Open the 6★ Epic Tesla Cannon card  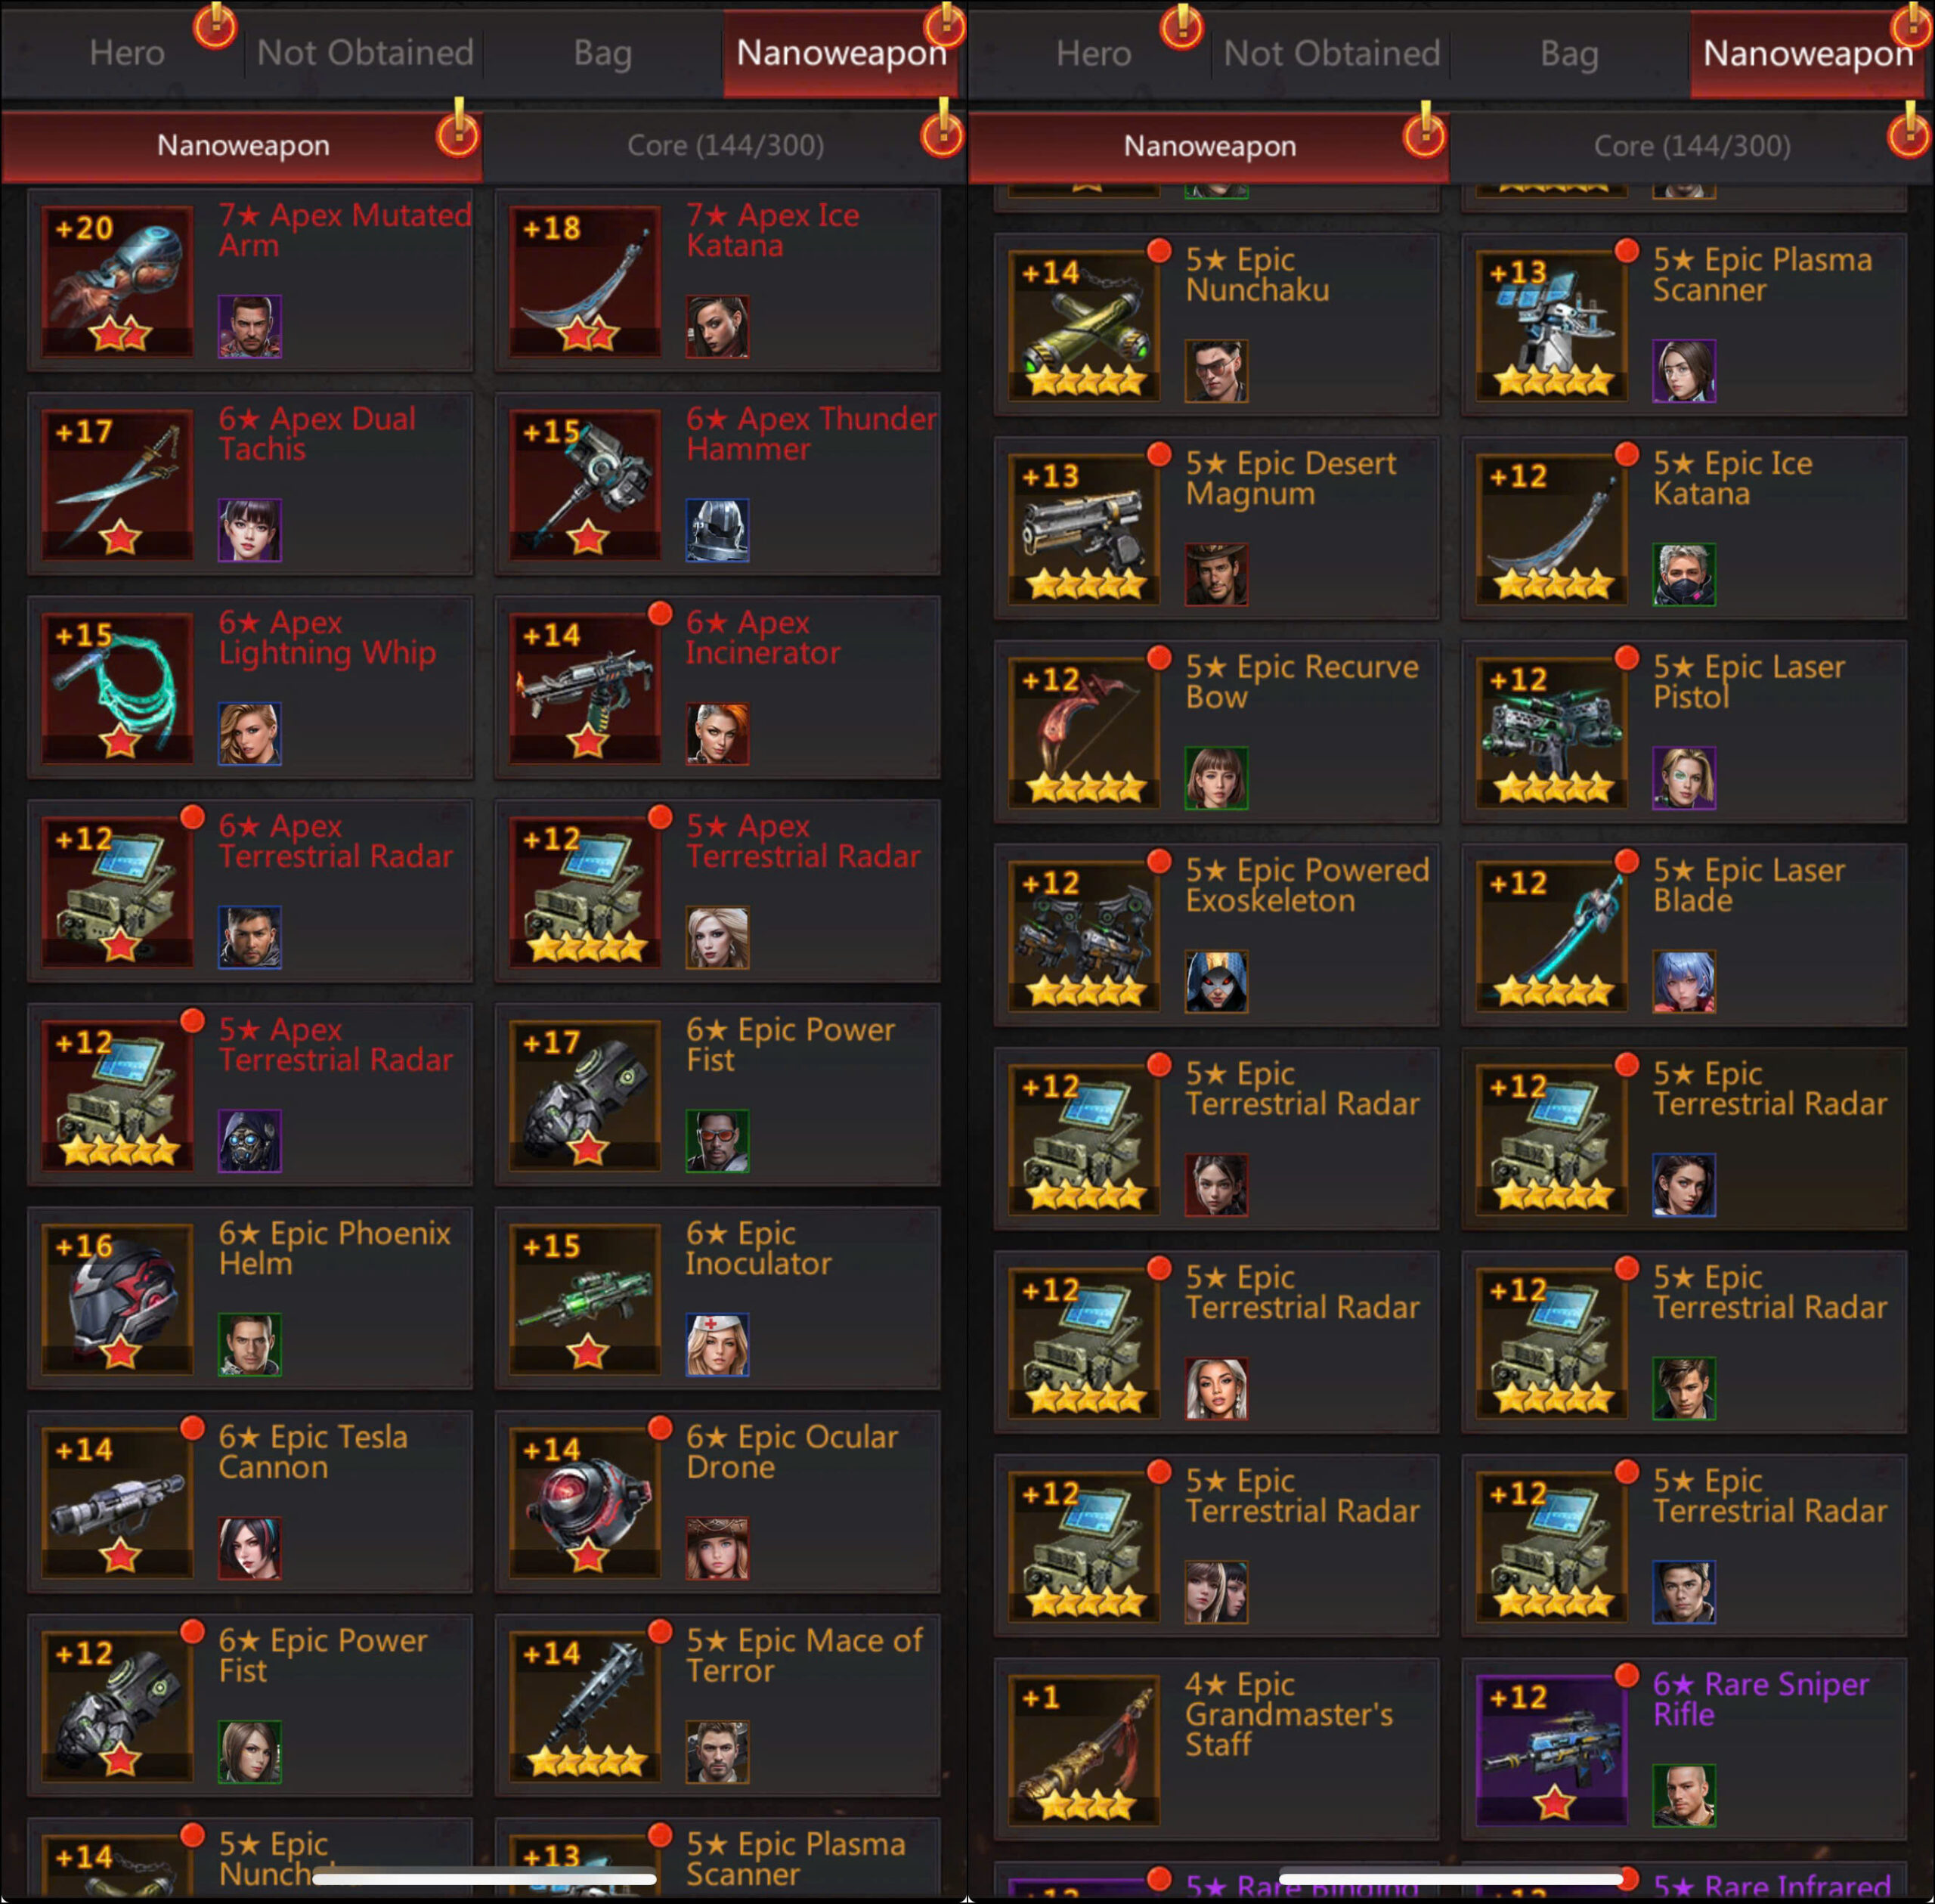(x=250, y=1502)
